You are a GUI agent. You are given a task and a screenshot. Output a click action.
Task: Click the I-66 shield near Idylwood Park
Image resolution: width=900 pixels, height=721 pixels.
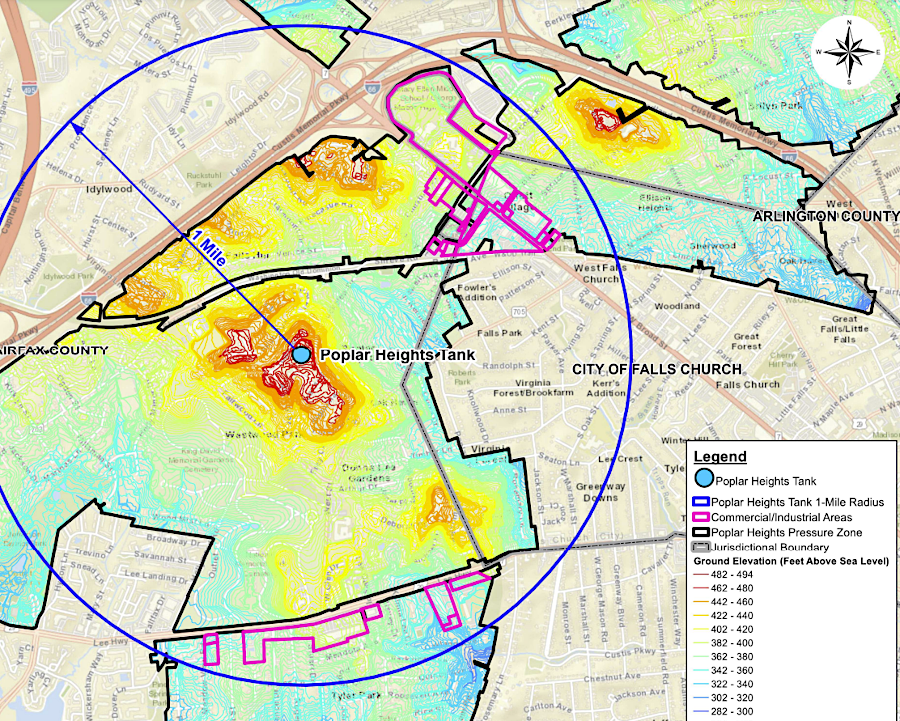pos(89,296)
